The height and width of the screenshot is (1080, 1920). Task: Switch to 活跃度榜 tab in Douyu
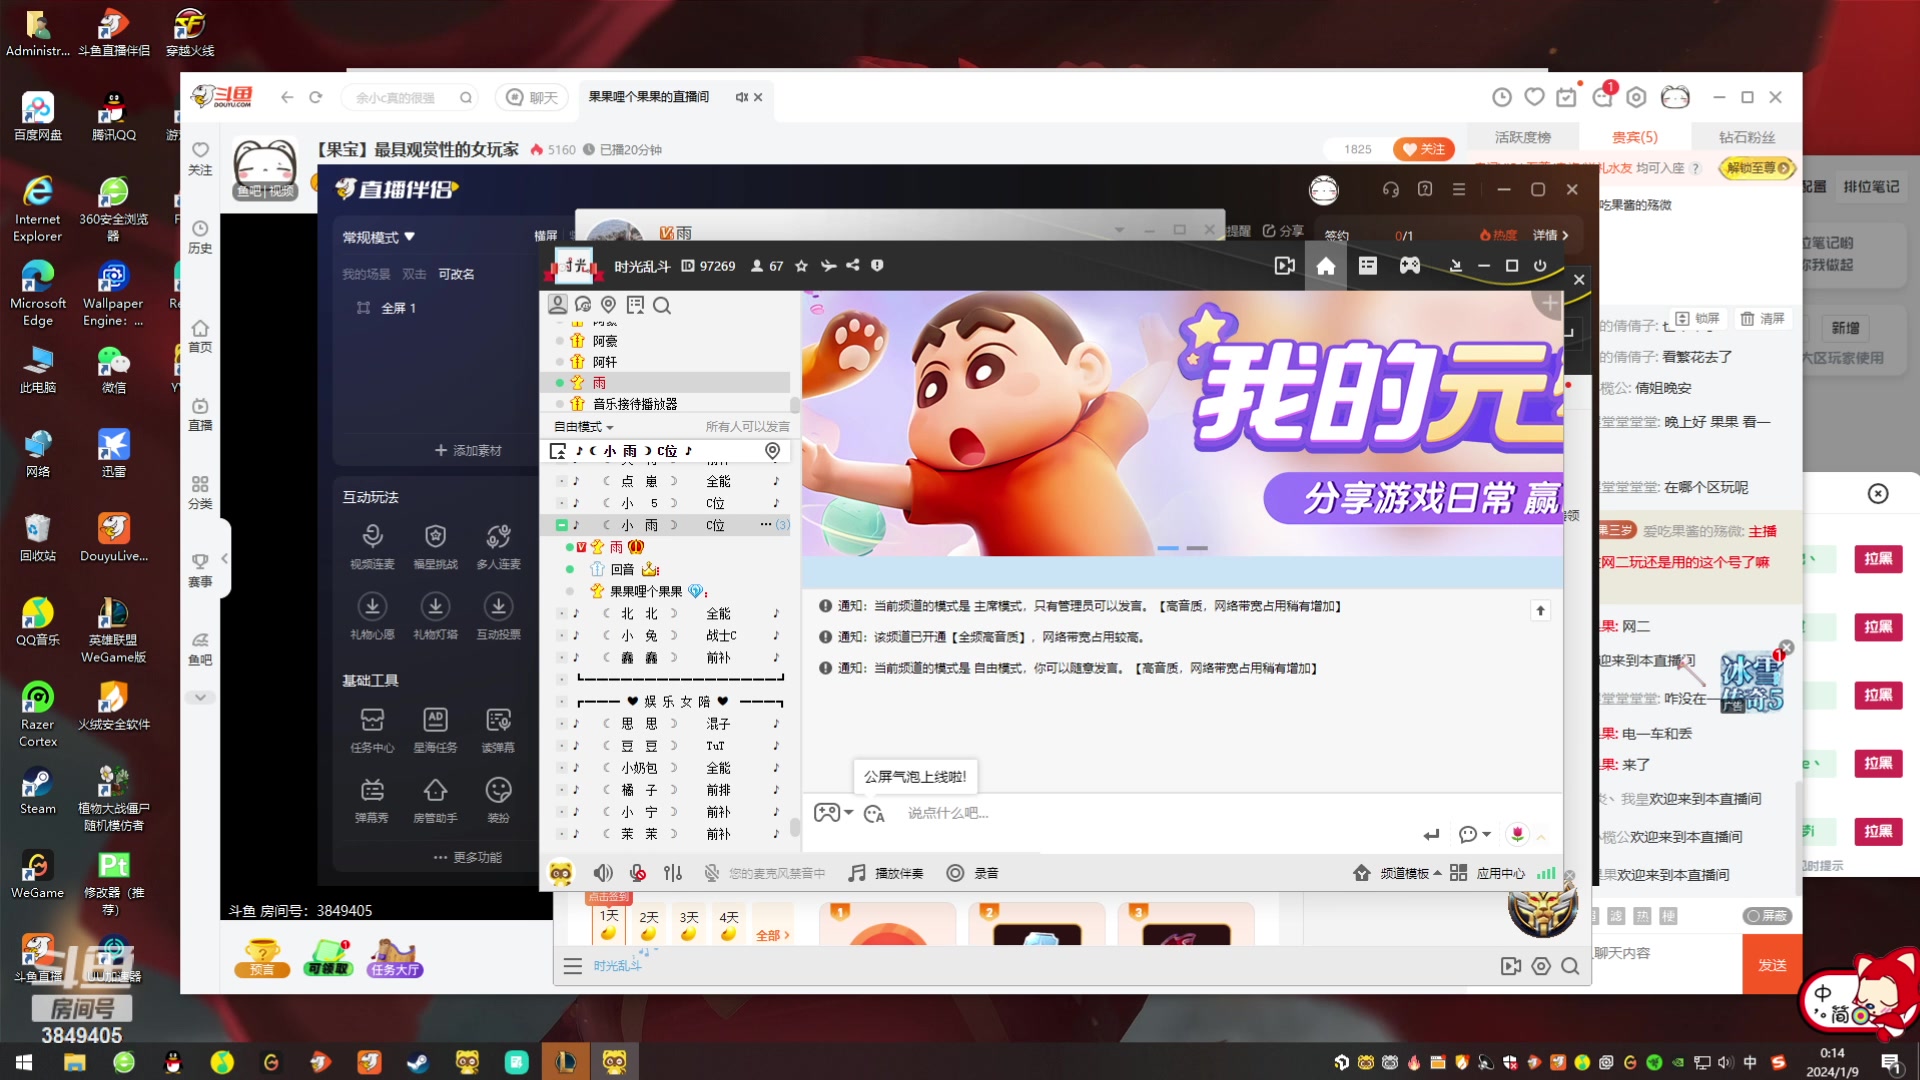(x=1522, y=137)
